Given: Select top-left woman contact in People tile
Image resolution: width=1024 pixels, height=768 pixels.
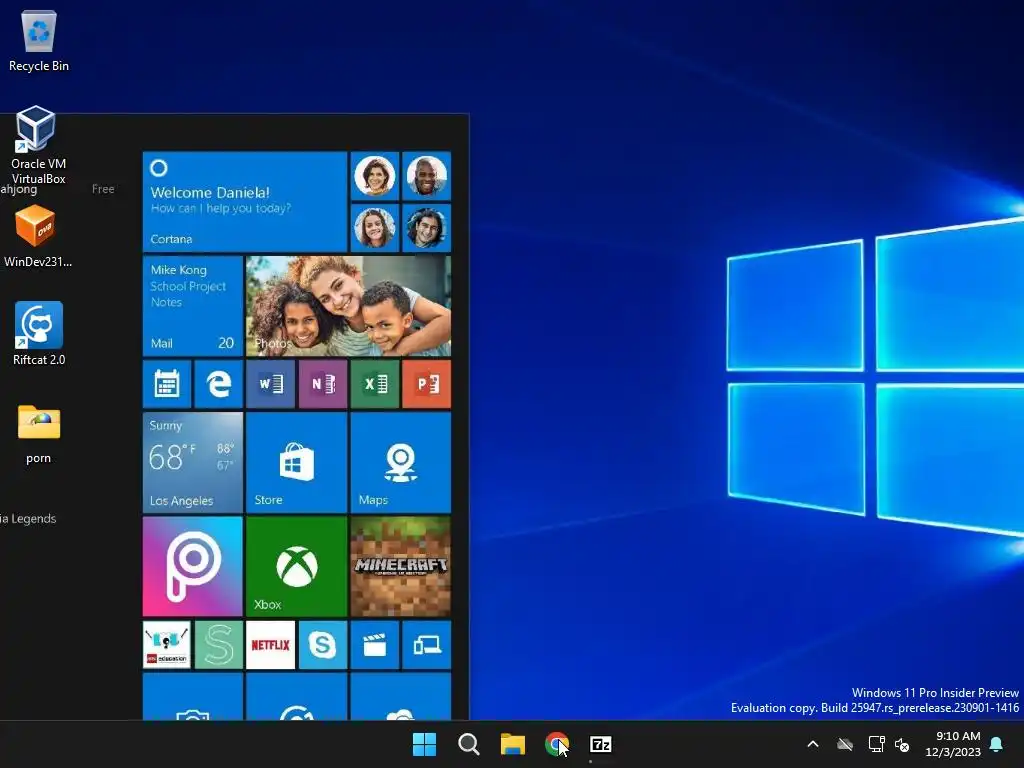Looking at the screenshot, I should pyautogui.click(x=375, y=176).
